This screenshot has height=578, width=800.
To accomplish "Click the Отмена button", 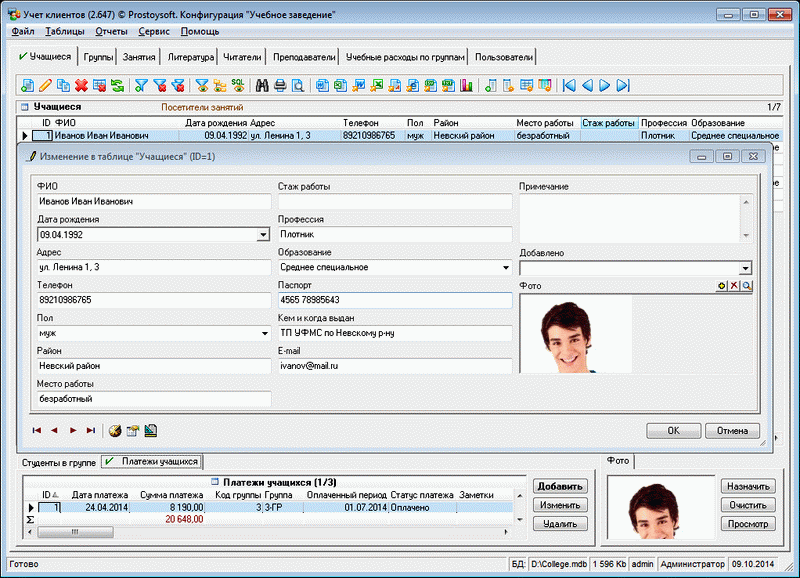I will coord(732,431).
